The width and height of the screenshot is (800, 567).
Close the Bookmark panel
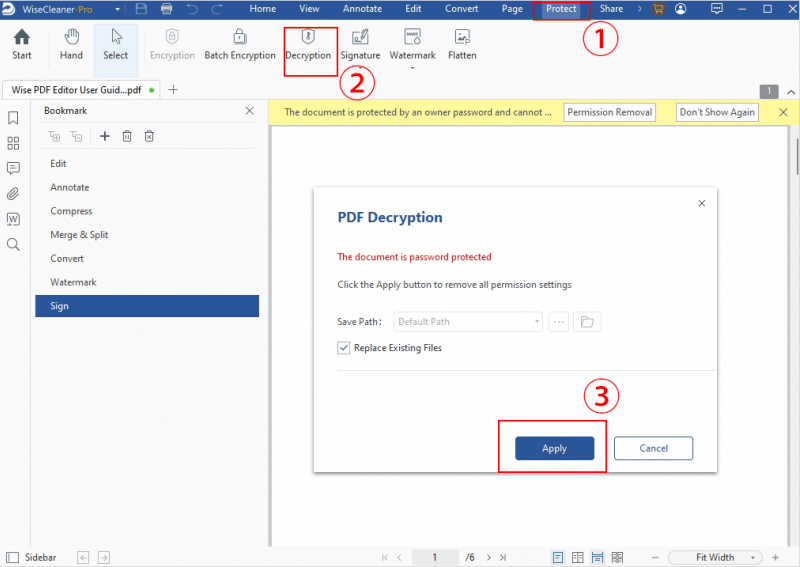click(x=249, y=111)
